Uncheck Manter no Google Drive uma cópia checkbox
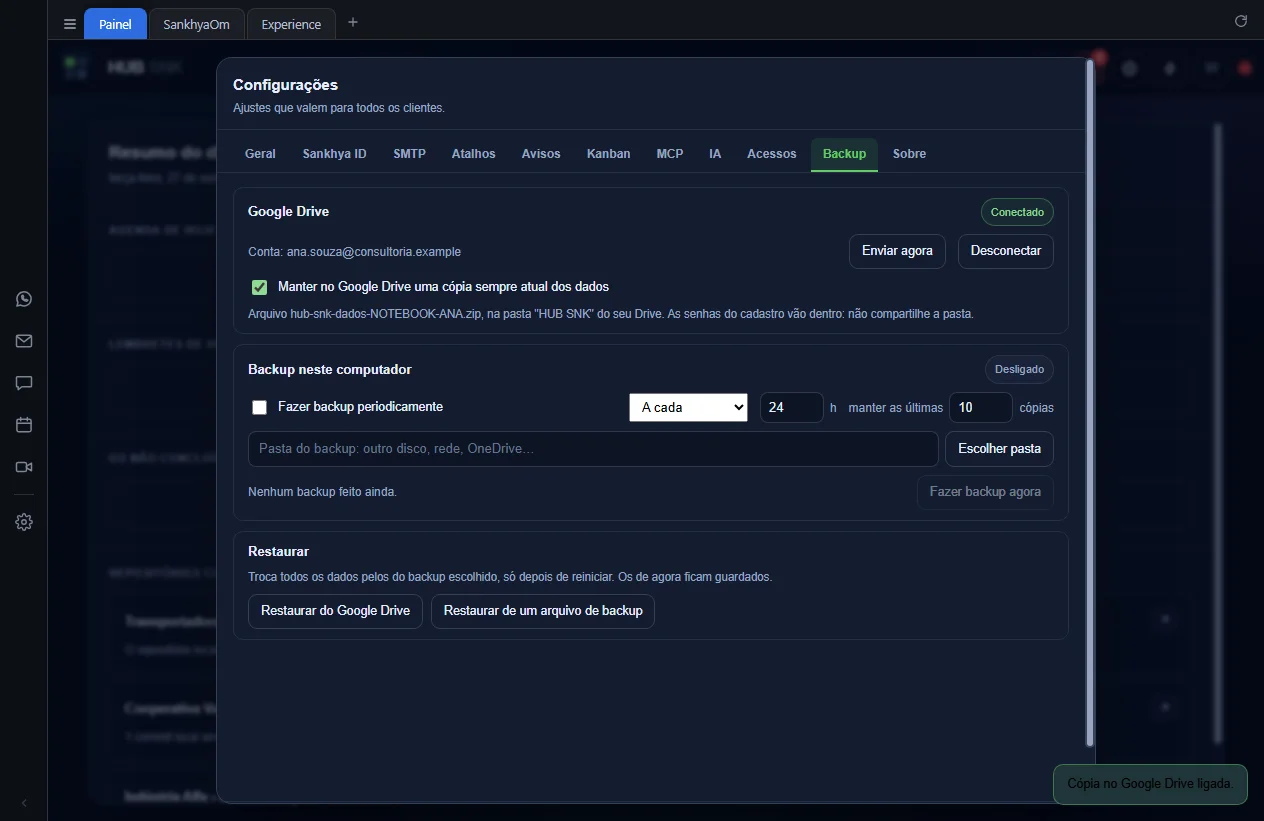 point(260,287)
